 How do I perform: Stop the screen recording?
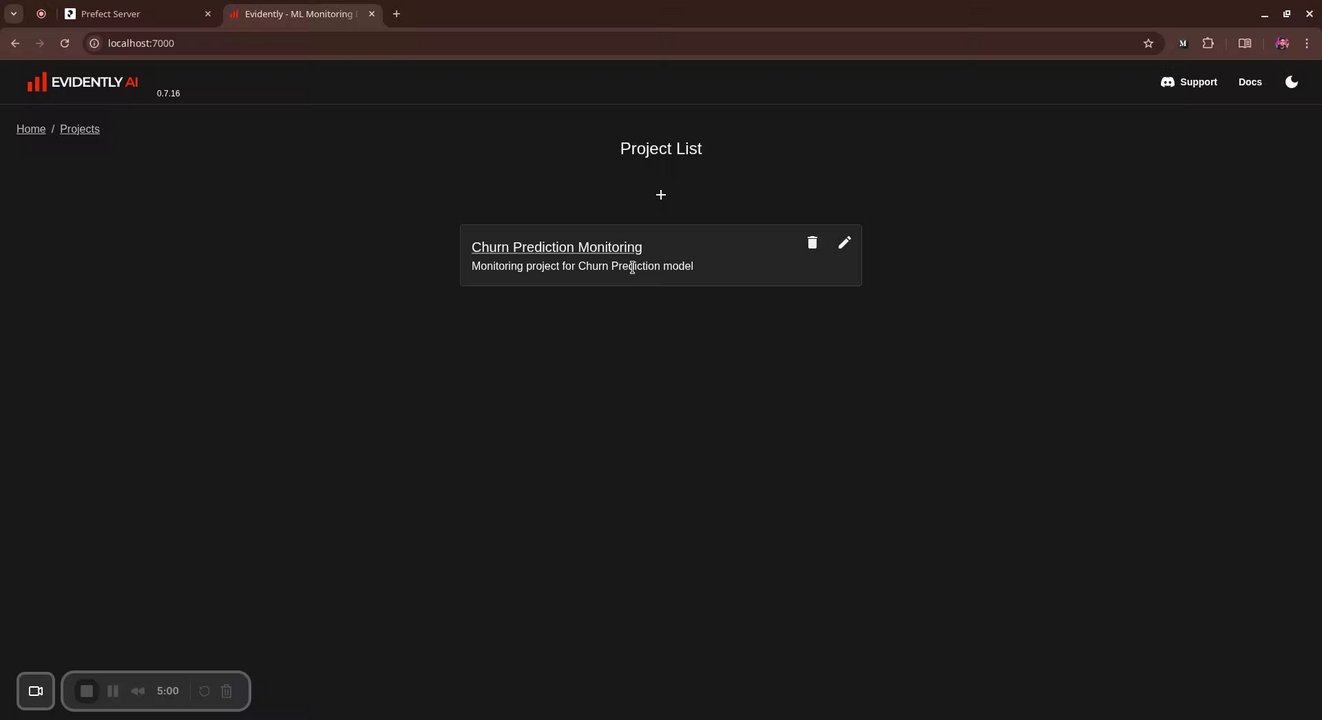click(x=87, y=691)
